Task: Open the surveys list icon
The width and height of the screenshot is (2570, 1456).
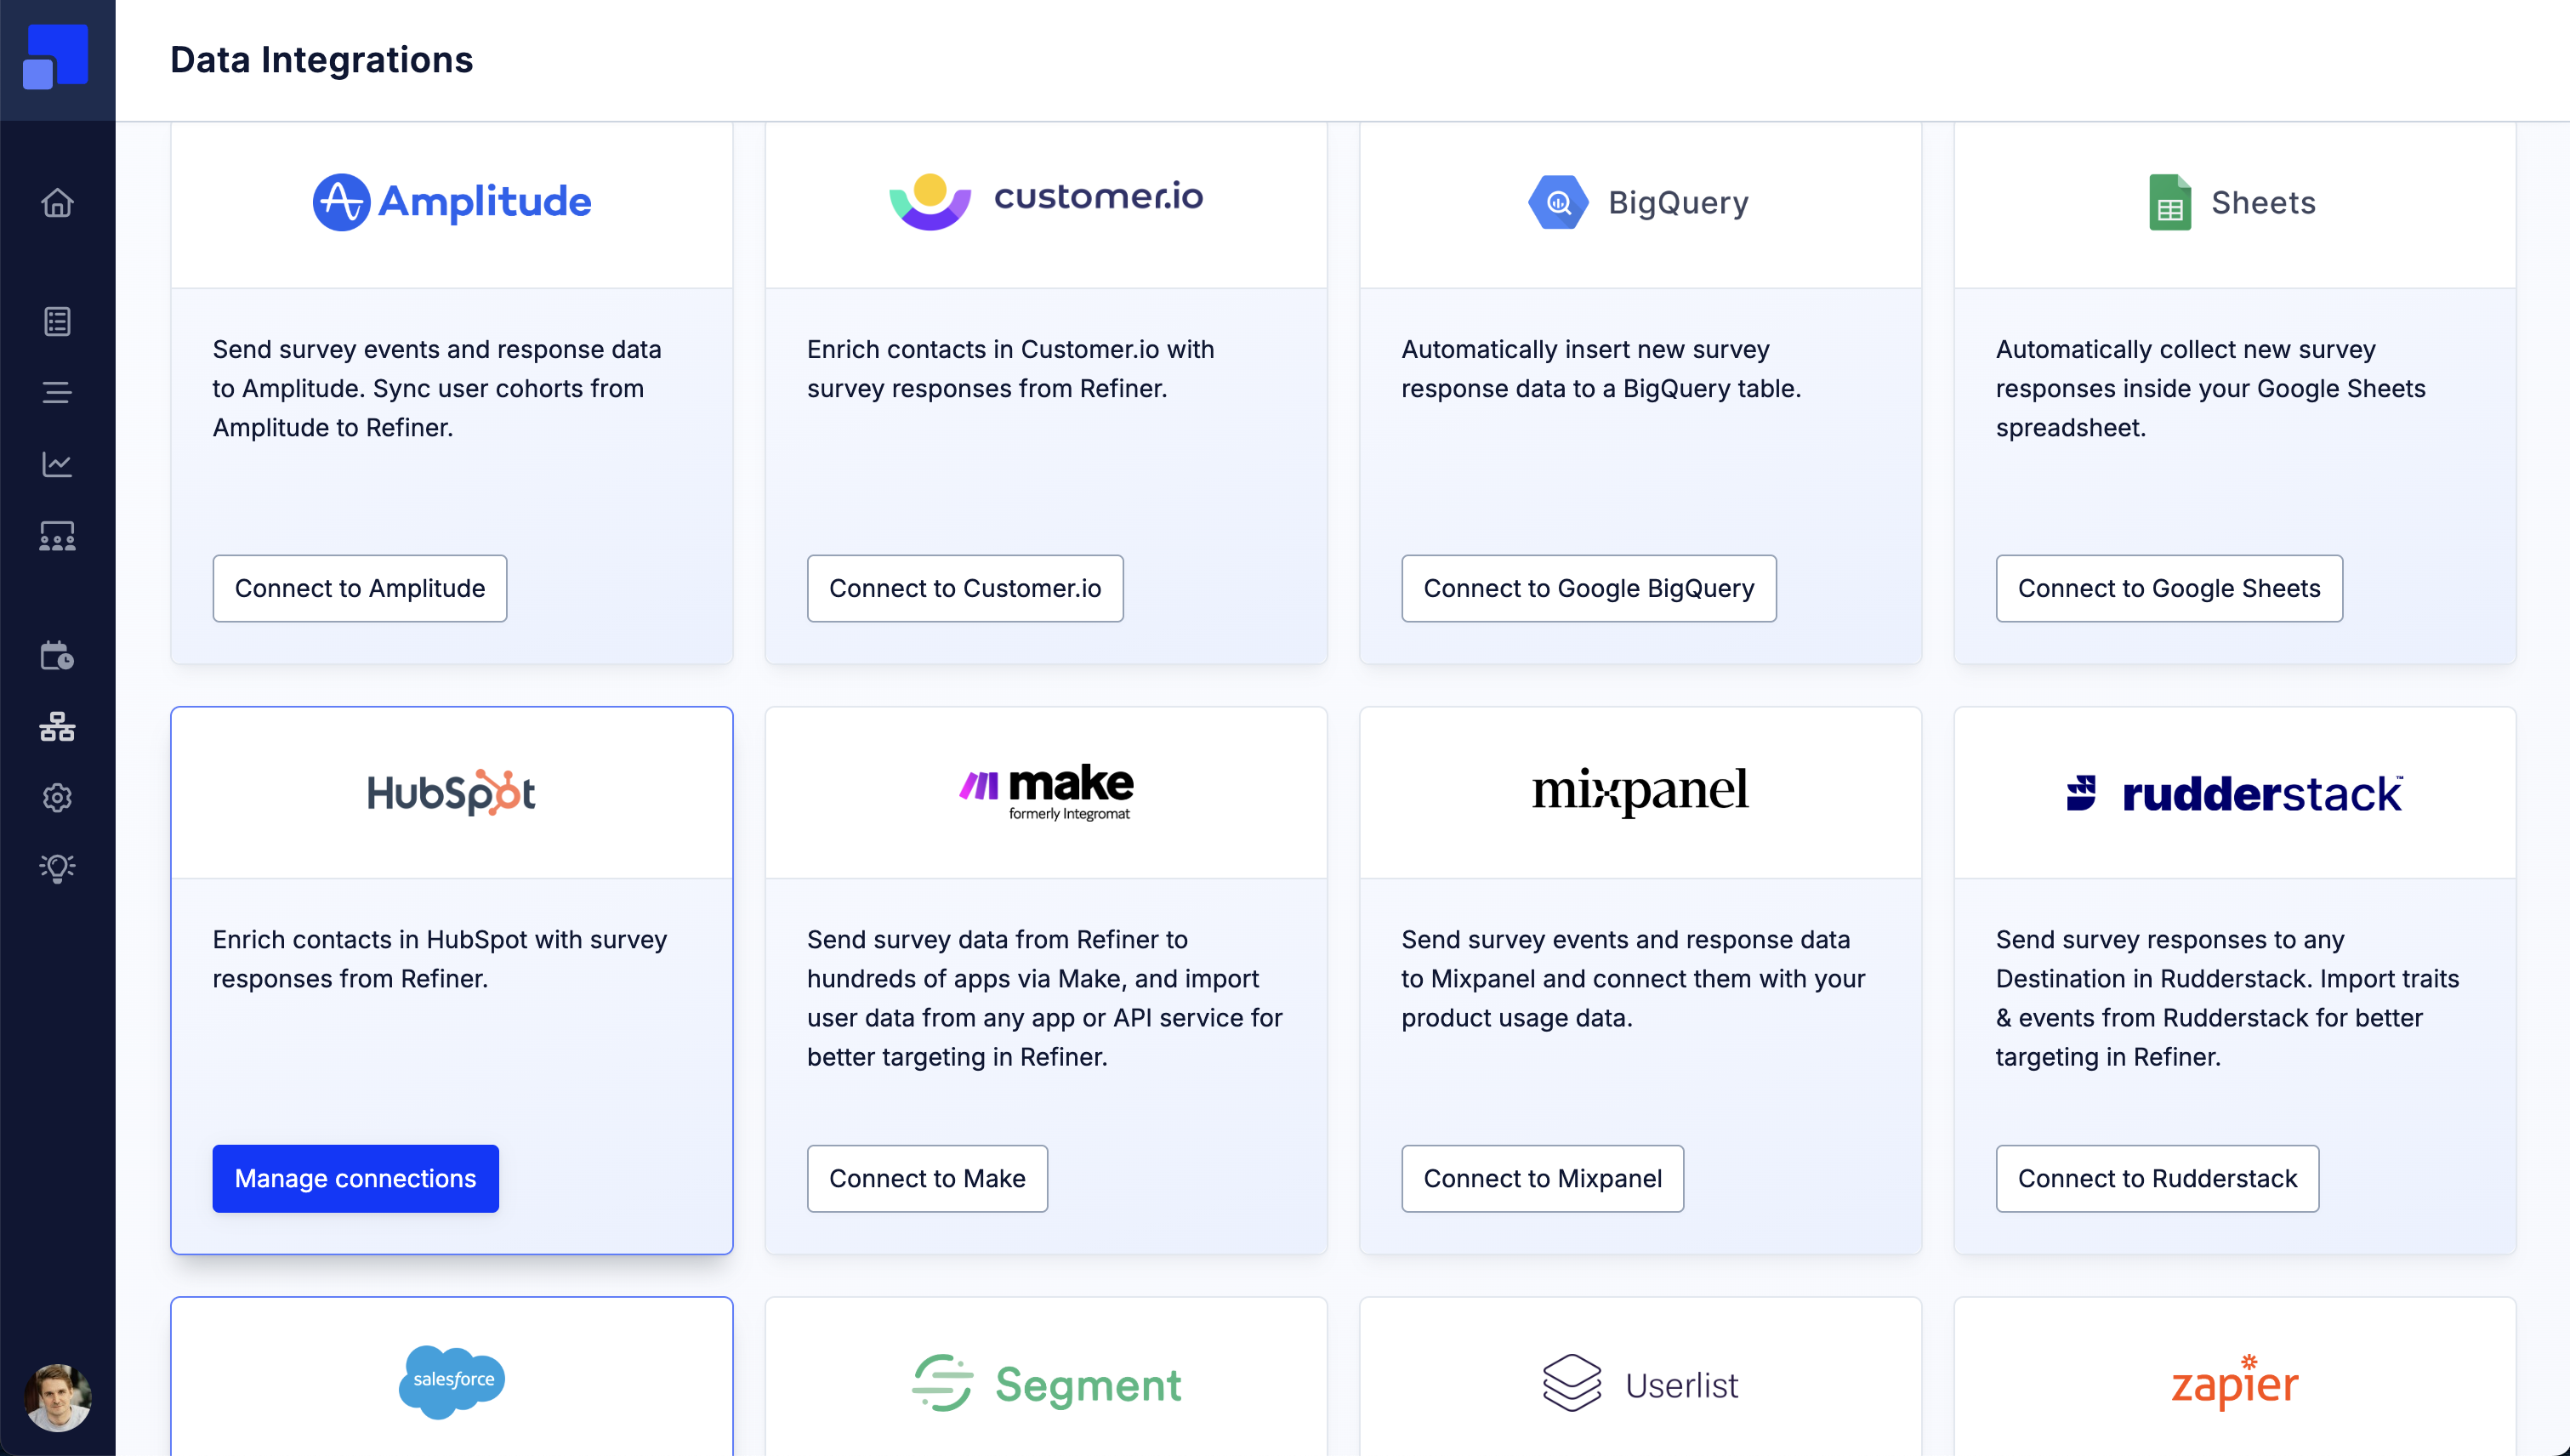Action: point(57,321)
